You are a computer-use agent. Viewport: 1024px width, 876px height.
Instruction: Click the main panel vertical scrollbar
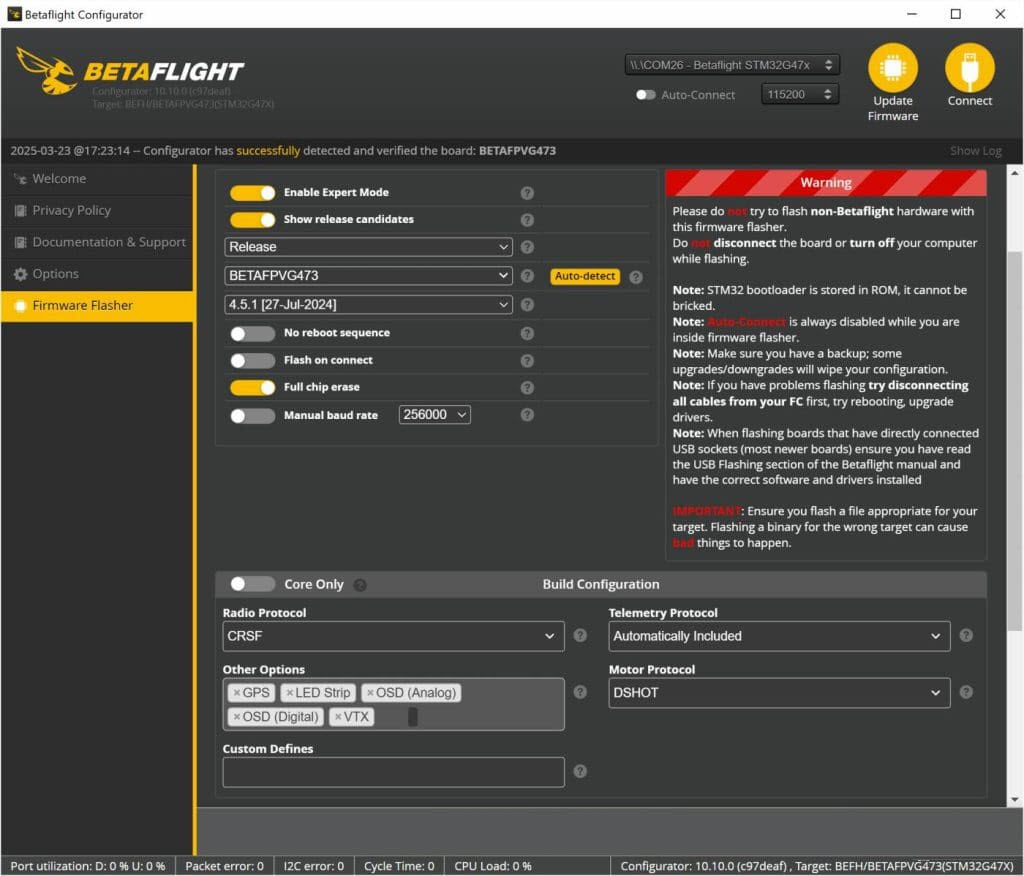[x=1014, y=441]
